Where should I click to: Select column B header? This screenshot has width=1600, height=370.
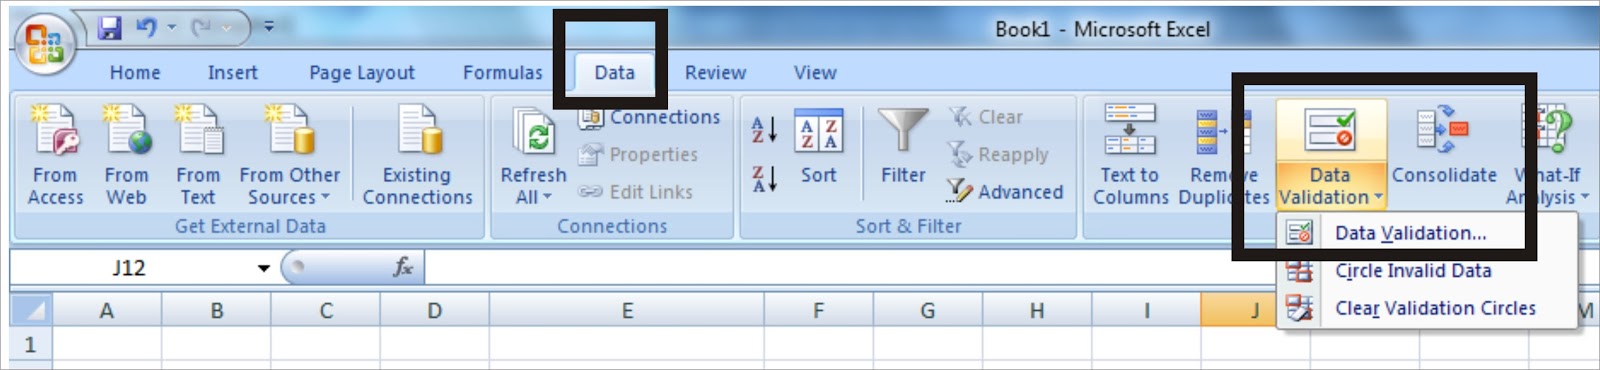pyautogui.click(x=216, y=311)
